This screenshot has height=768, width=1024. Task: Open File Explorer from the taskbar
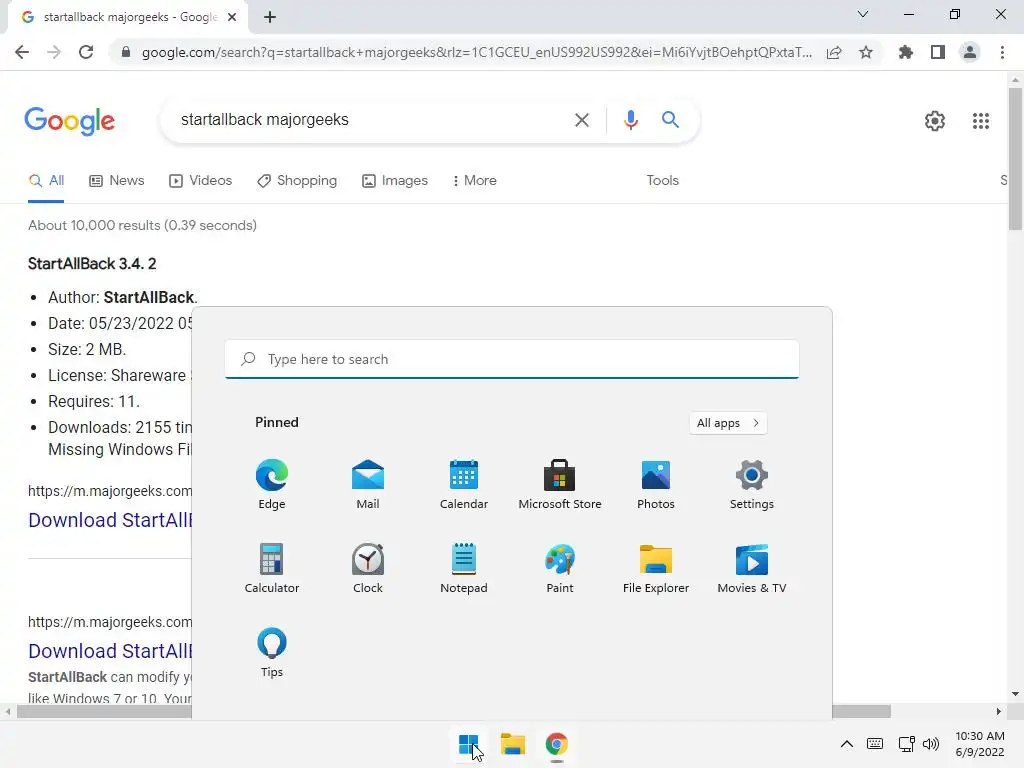(x=513, y=744)
